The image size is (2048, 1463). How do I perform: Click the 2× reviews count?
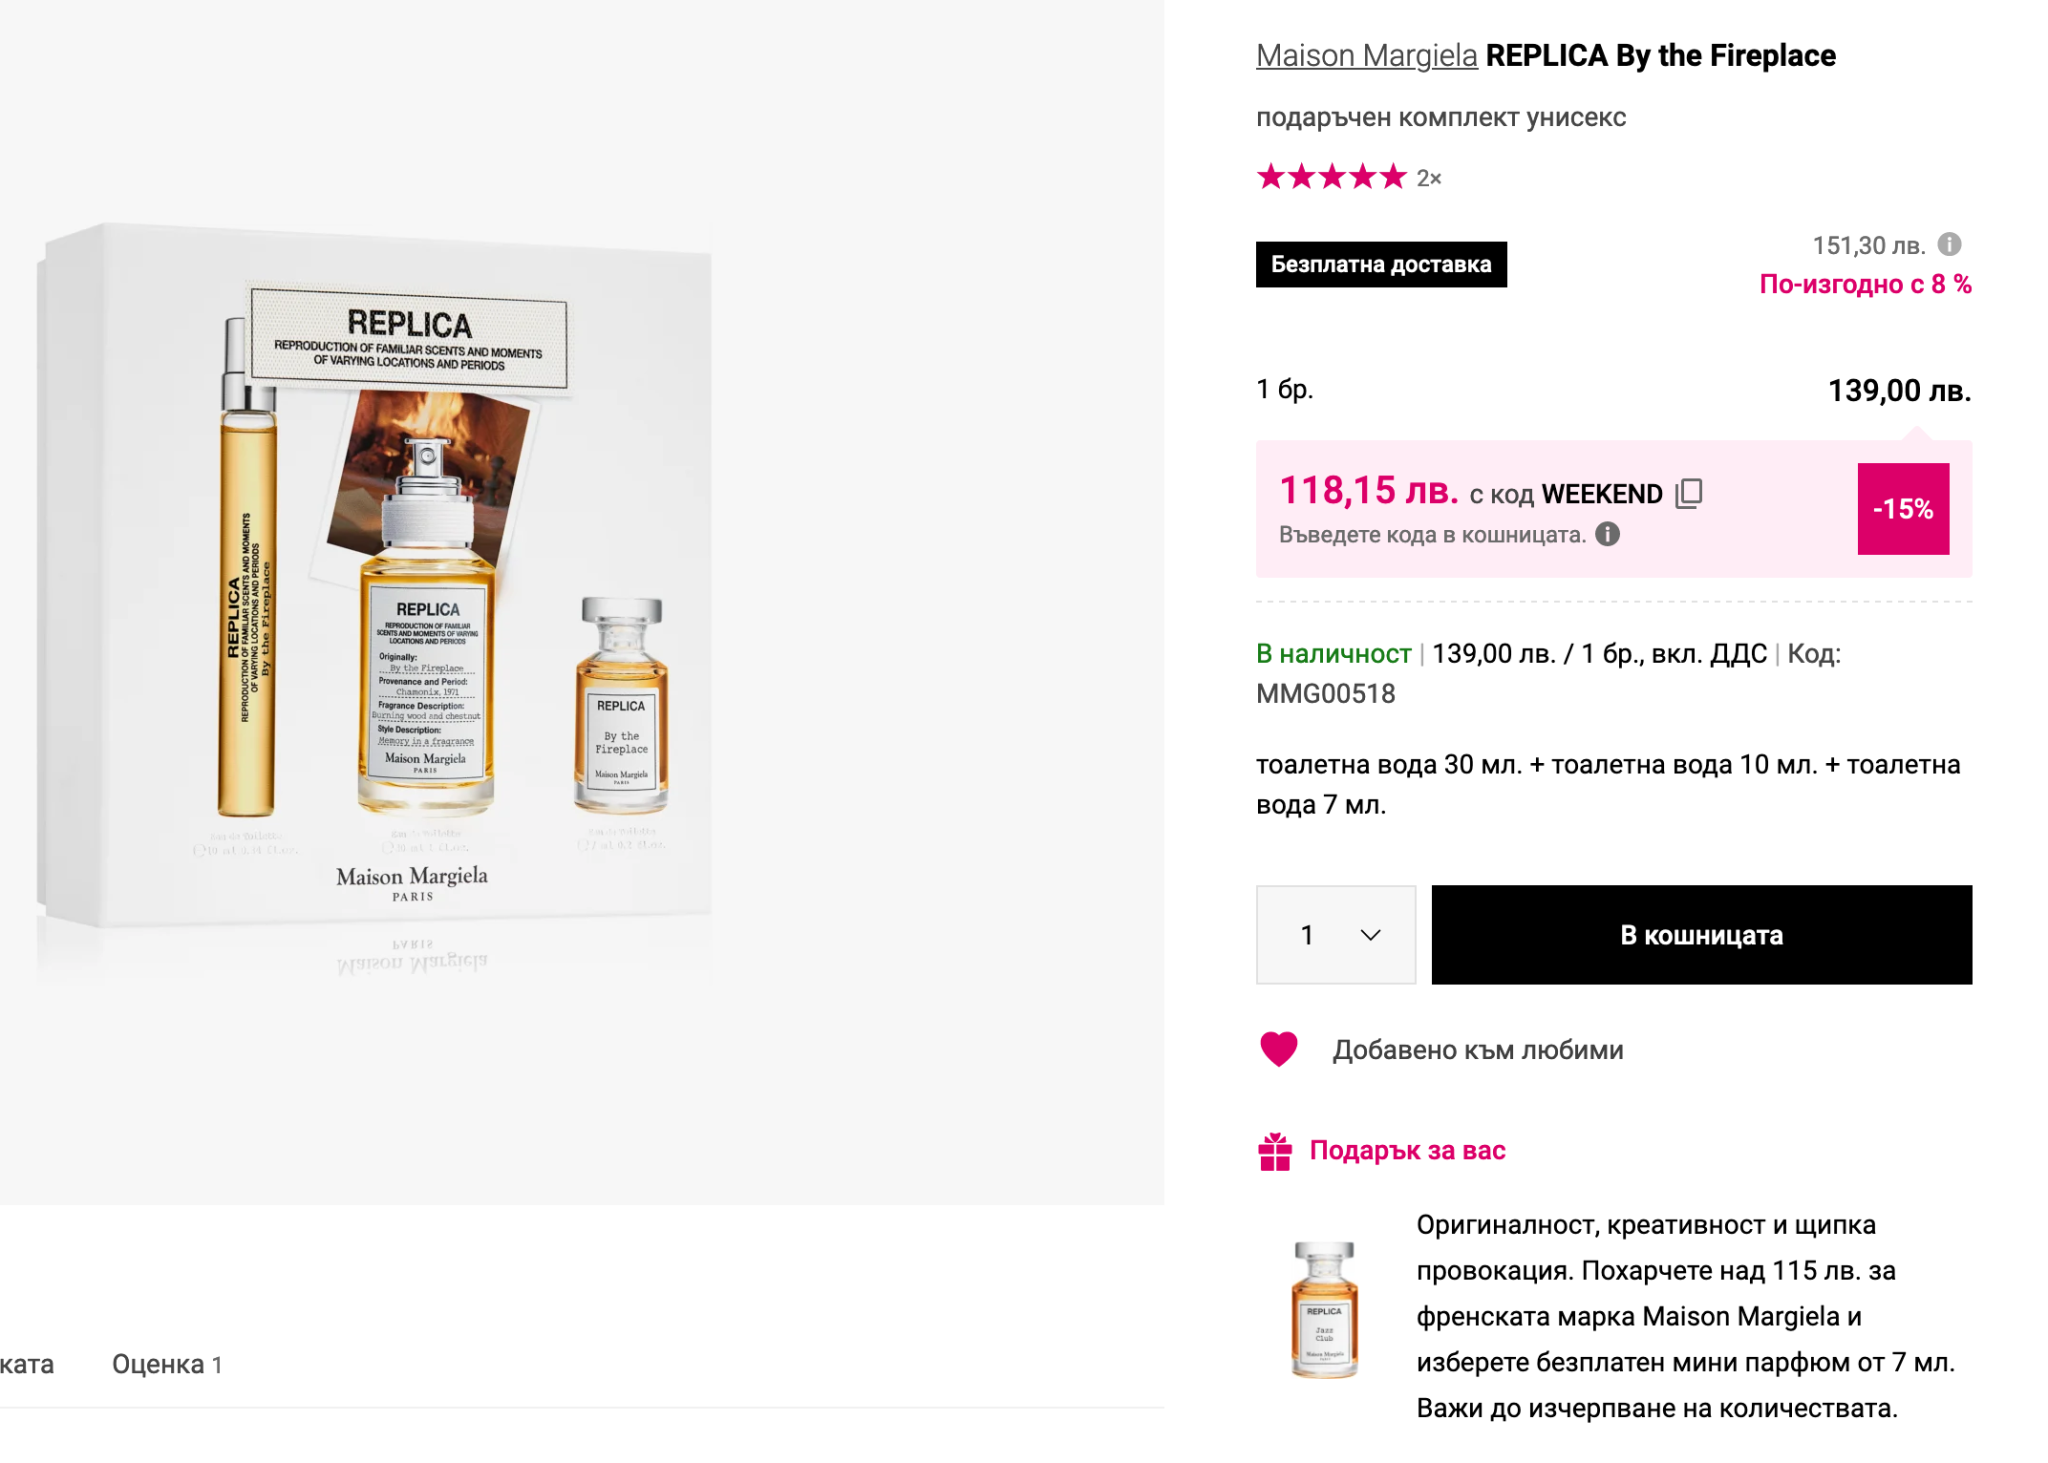coord(1429,179)
